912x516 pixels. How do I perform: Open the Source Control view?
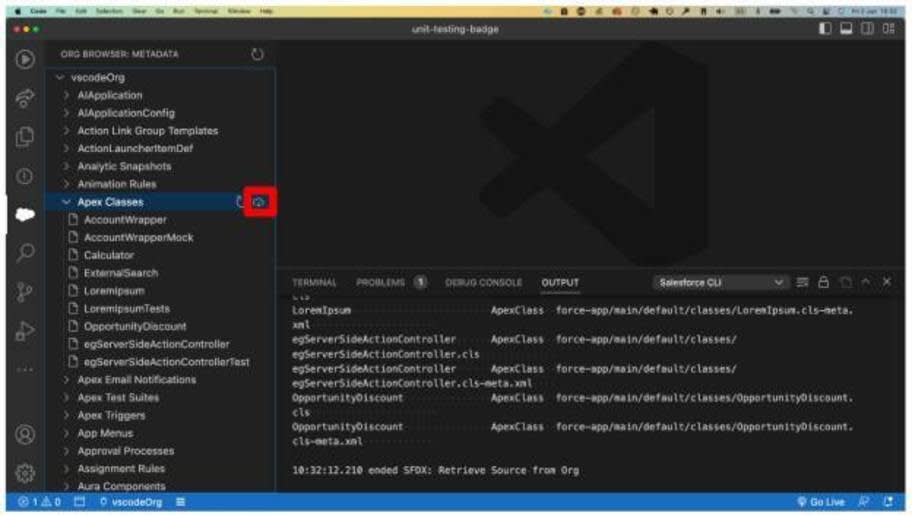point(25,292)
